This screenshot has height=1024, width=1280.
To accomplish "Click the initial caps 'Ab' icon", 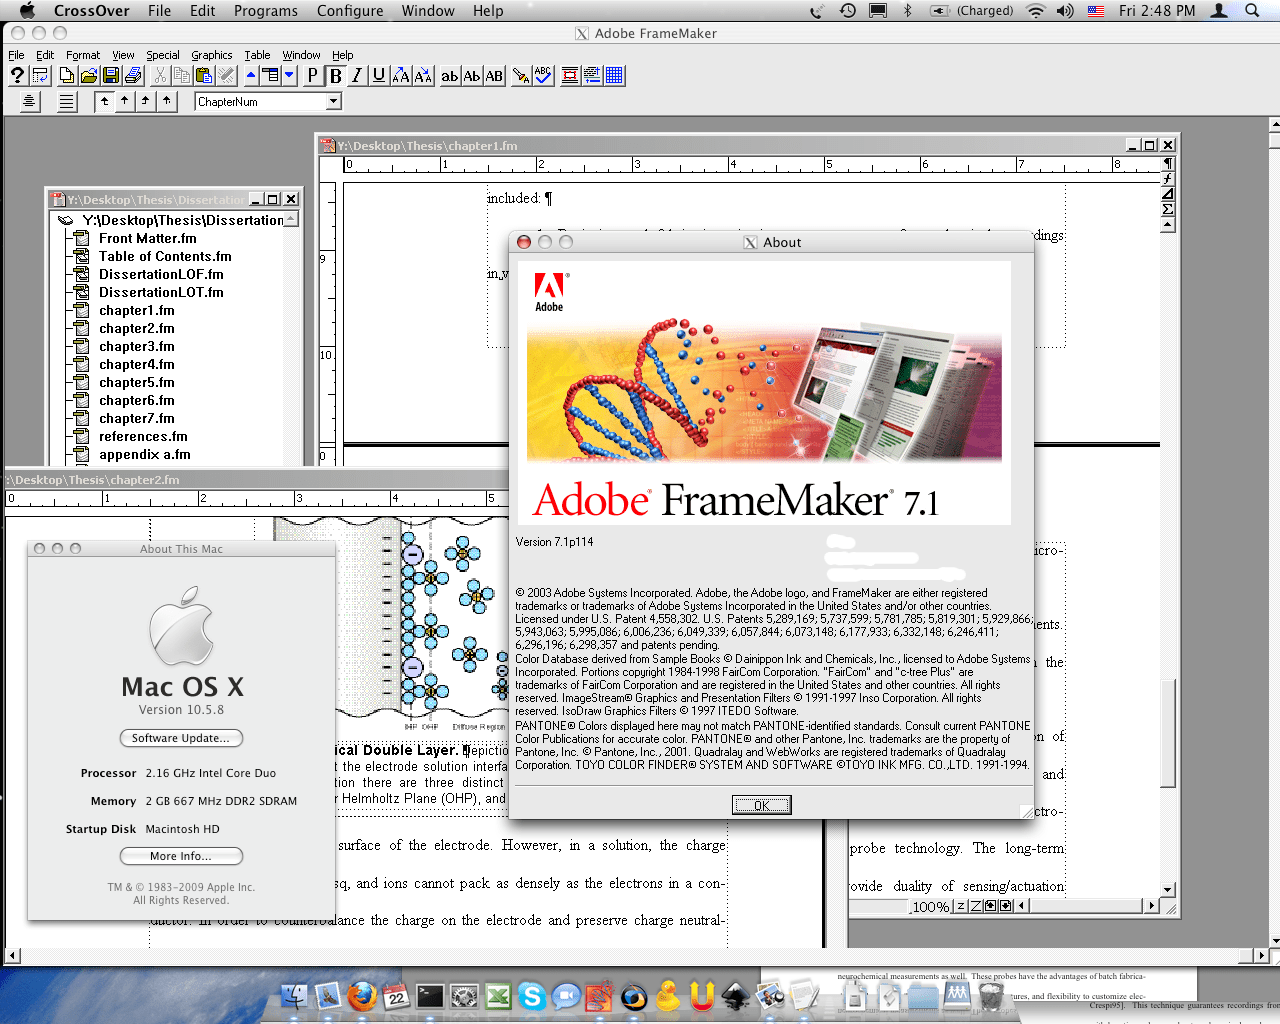I will [x=472, y=75].
